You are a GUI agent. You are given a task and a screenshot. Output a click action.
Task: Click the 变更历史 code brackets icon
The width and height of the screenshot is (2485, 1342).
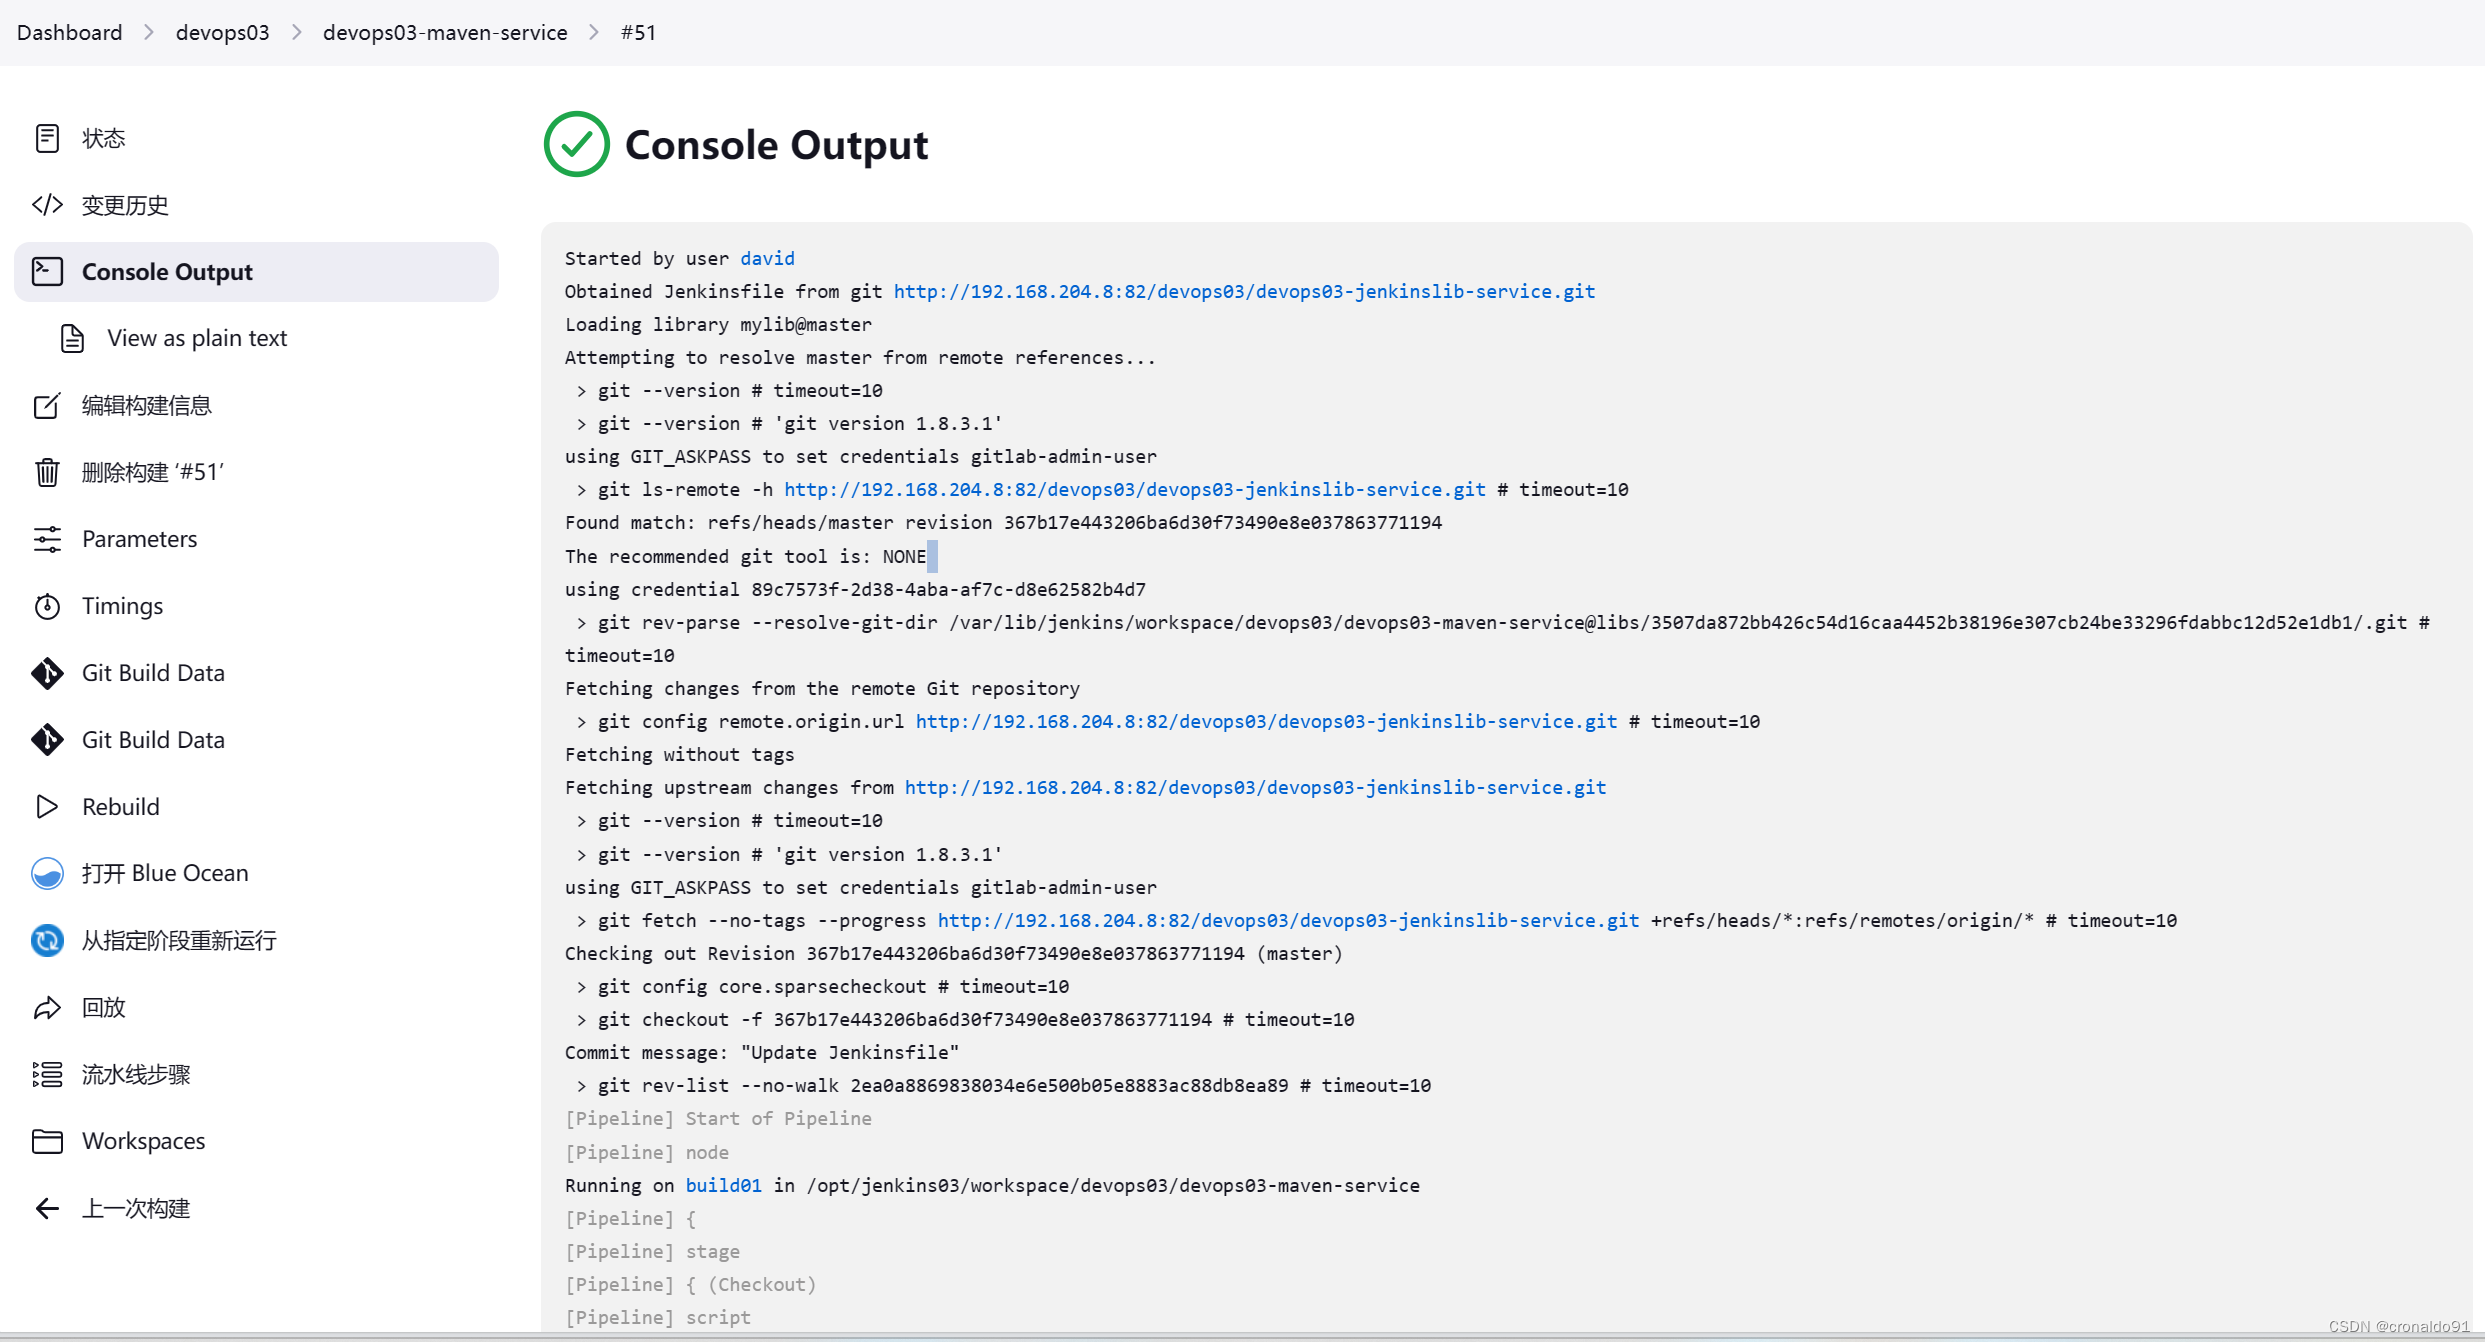[x=47, y=205]
